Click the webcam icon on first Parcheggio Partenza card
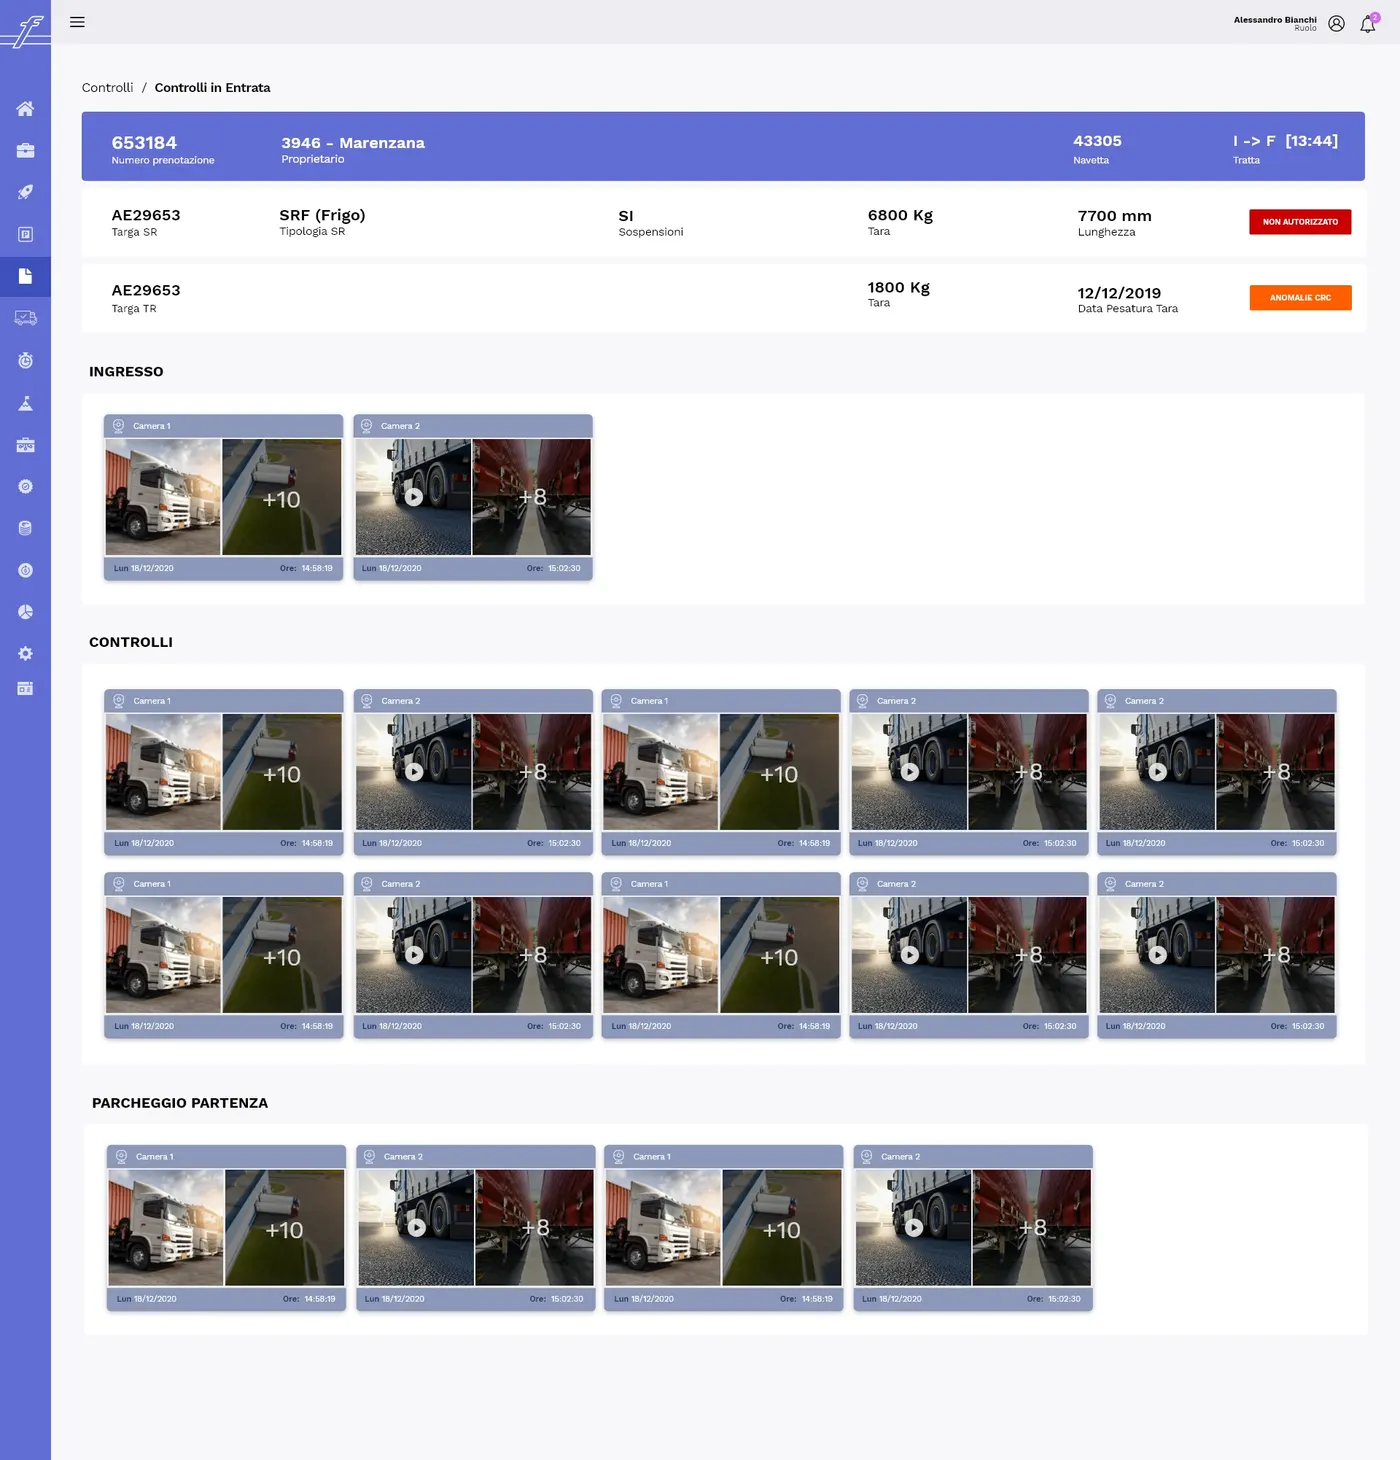The image size is (1400, 1460). tap(121, 1157)
